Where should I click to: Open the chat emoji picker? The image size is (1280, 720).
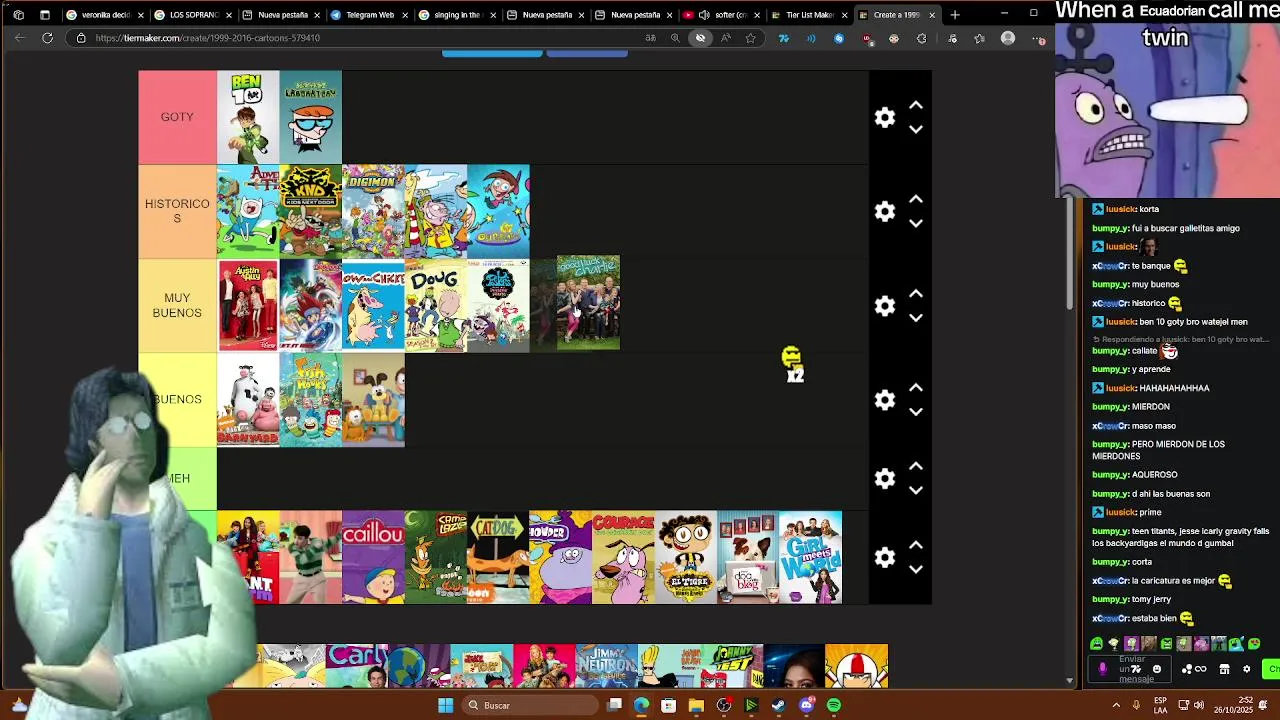[1157, 669]
